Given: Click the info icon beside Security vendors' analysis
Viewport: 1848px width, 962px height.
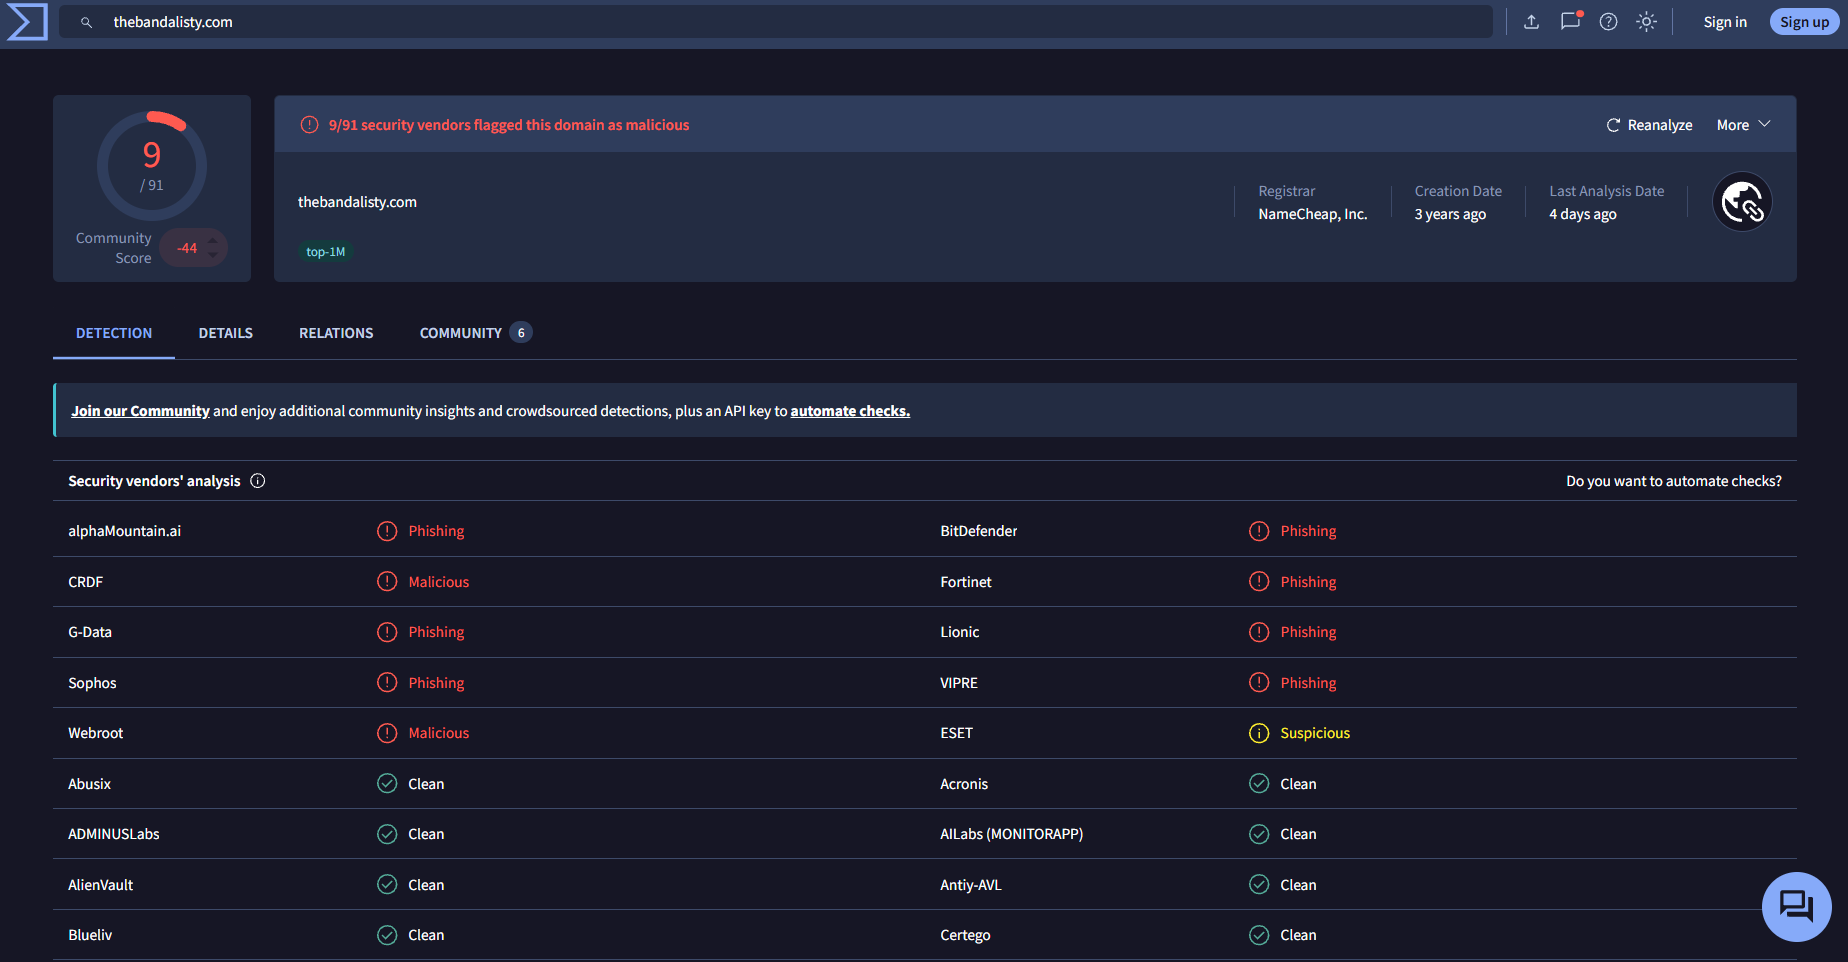Looking at the screenshot, I should tap(258, 481).
